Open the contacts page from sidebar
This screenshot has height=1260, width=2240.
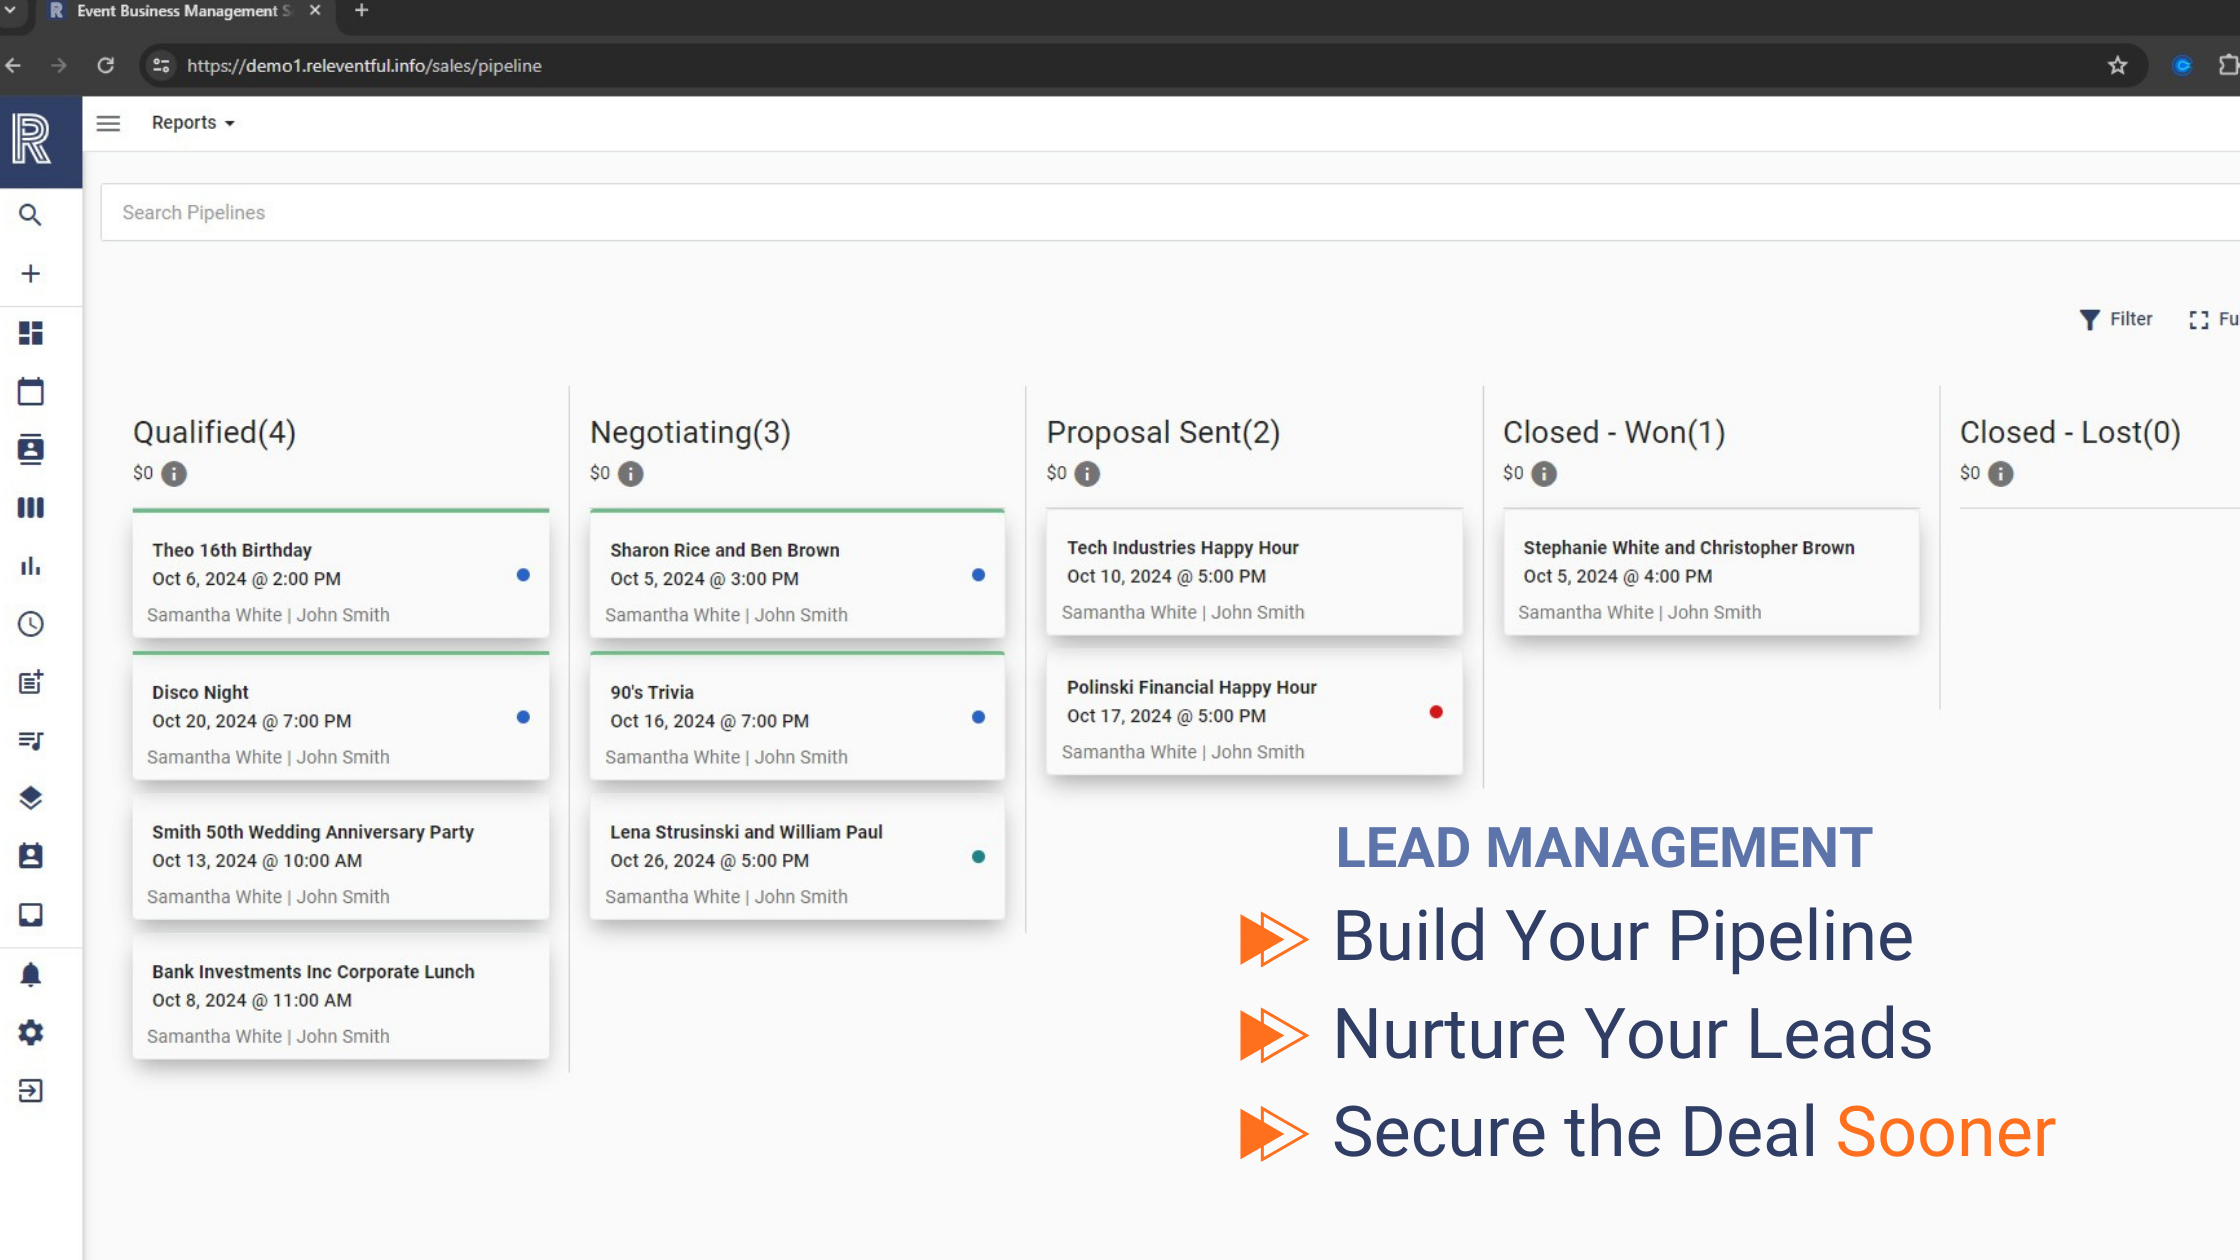point(30,449)
